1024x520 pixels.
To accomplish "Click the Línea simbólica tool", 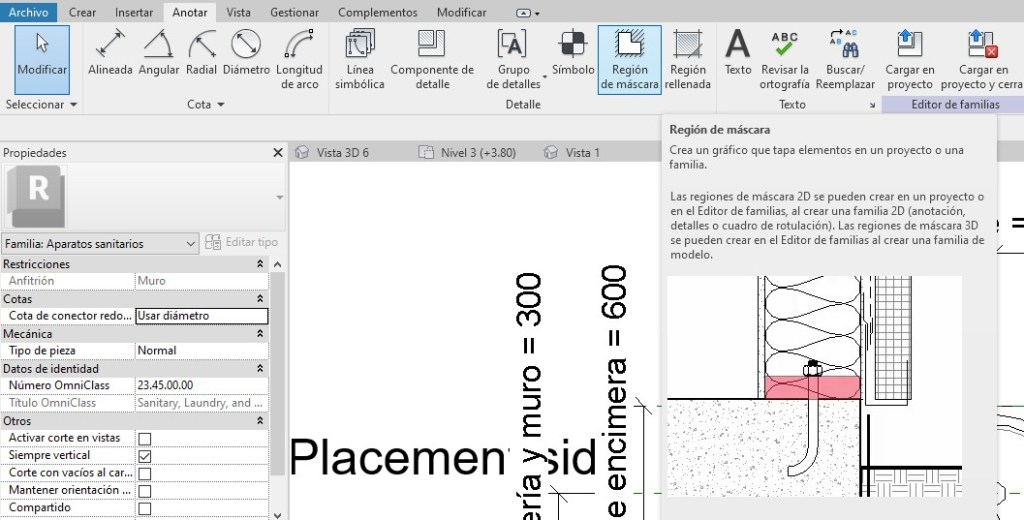I will tap(359, 58).
